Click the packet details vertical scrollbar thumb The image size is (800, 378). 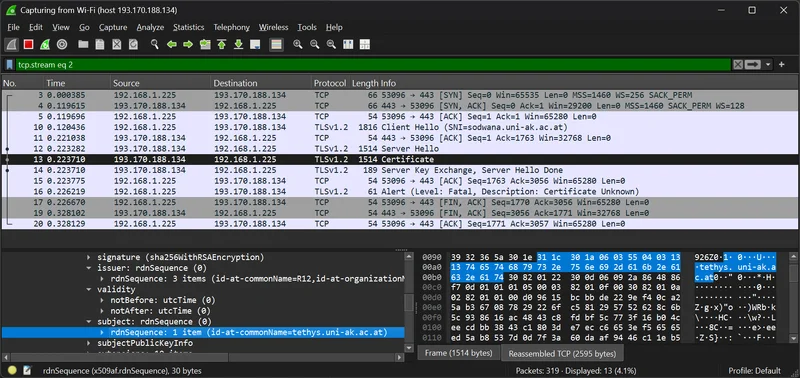coord(409,302)
